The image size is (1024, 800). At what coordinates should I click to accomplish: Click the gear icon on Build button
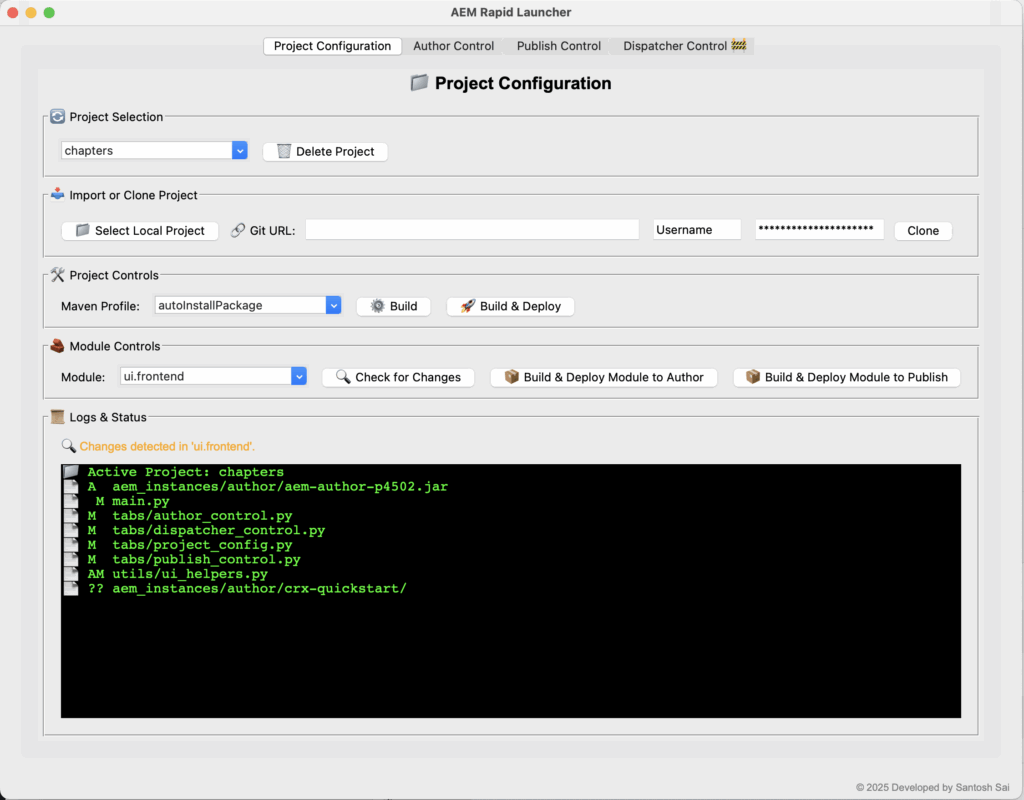click(377, 306)
